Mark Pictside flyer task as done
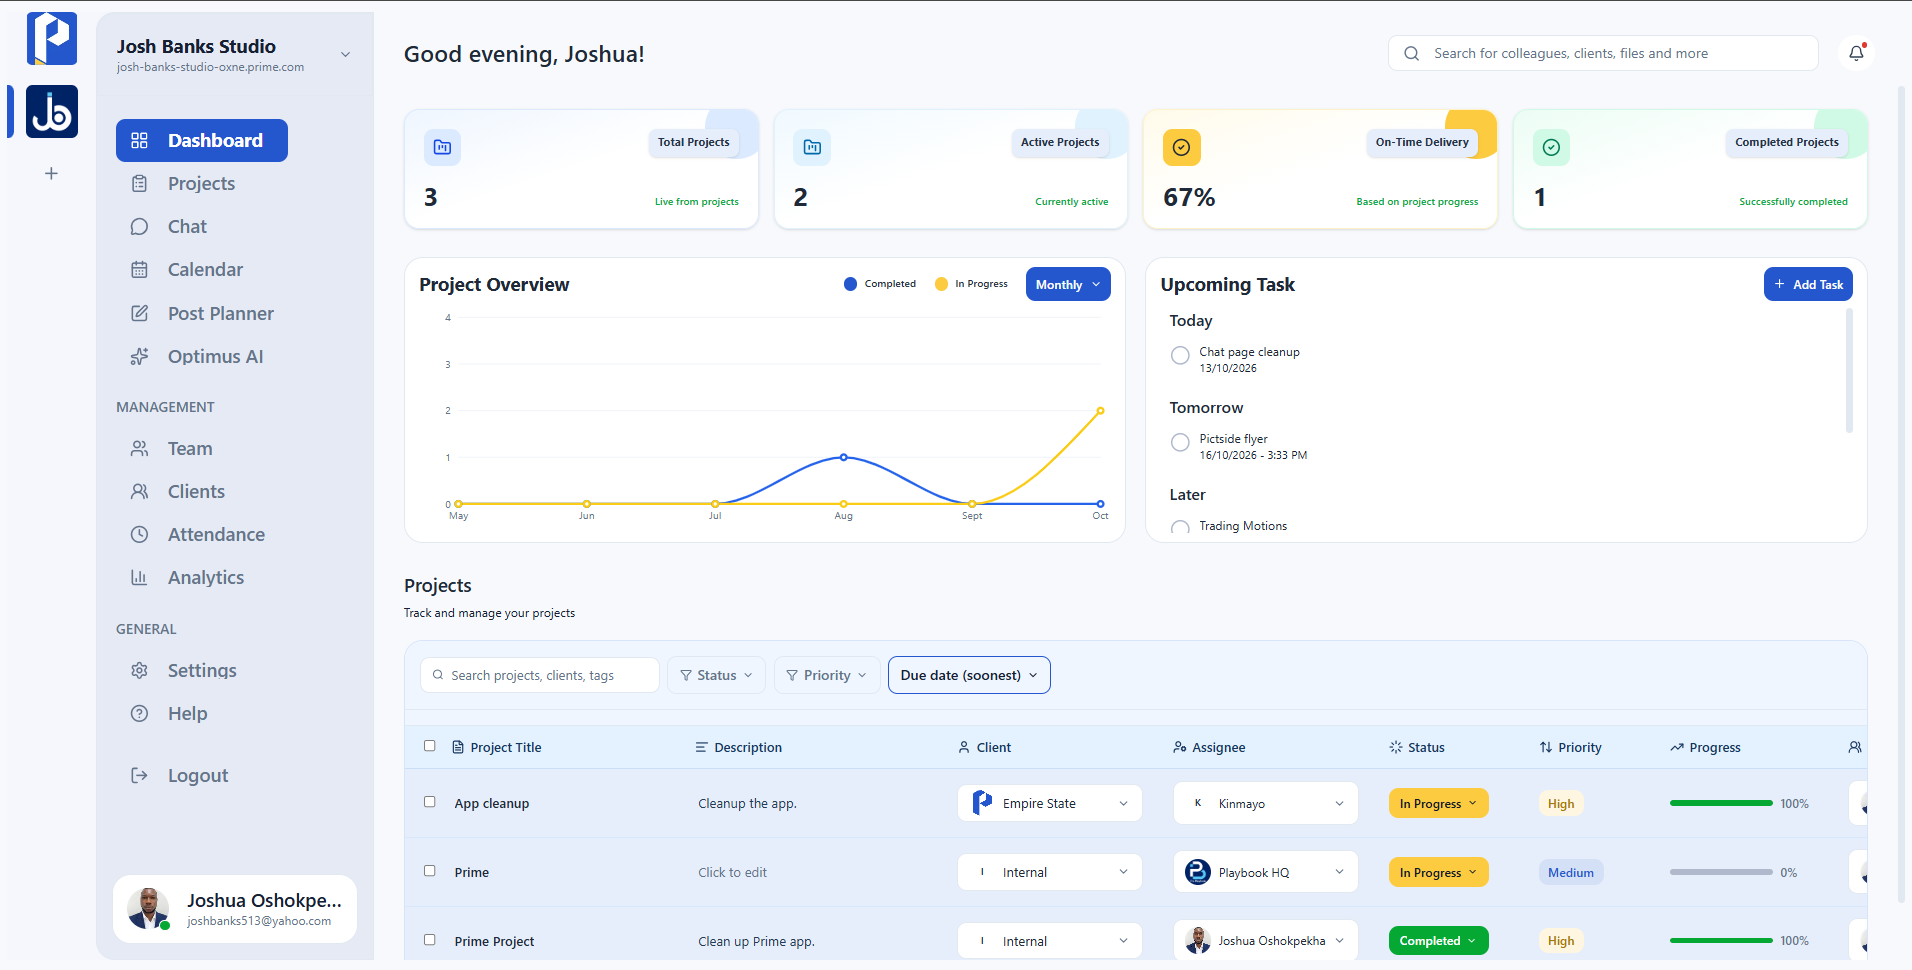This screenshot has width=1912, height=970. pyautogui.click(x=1180, y=442)
